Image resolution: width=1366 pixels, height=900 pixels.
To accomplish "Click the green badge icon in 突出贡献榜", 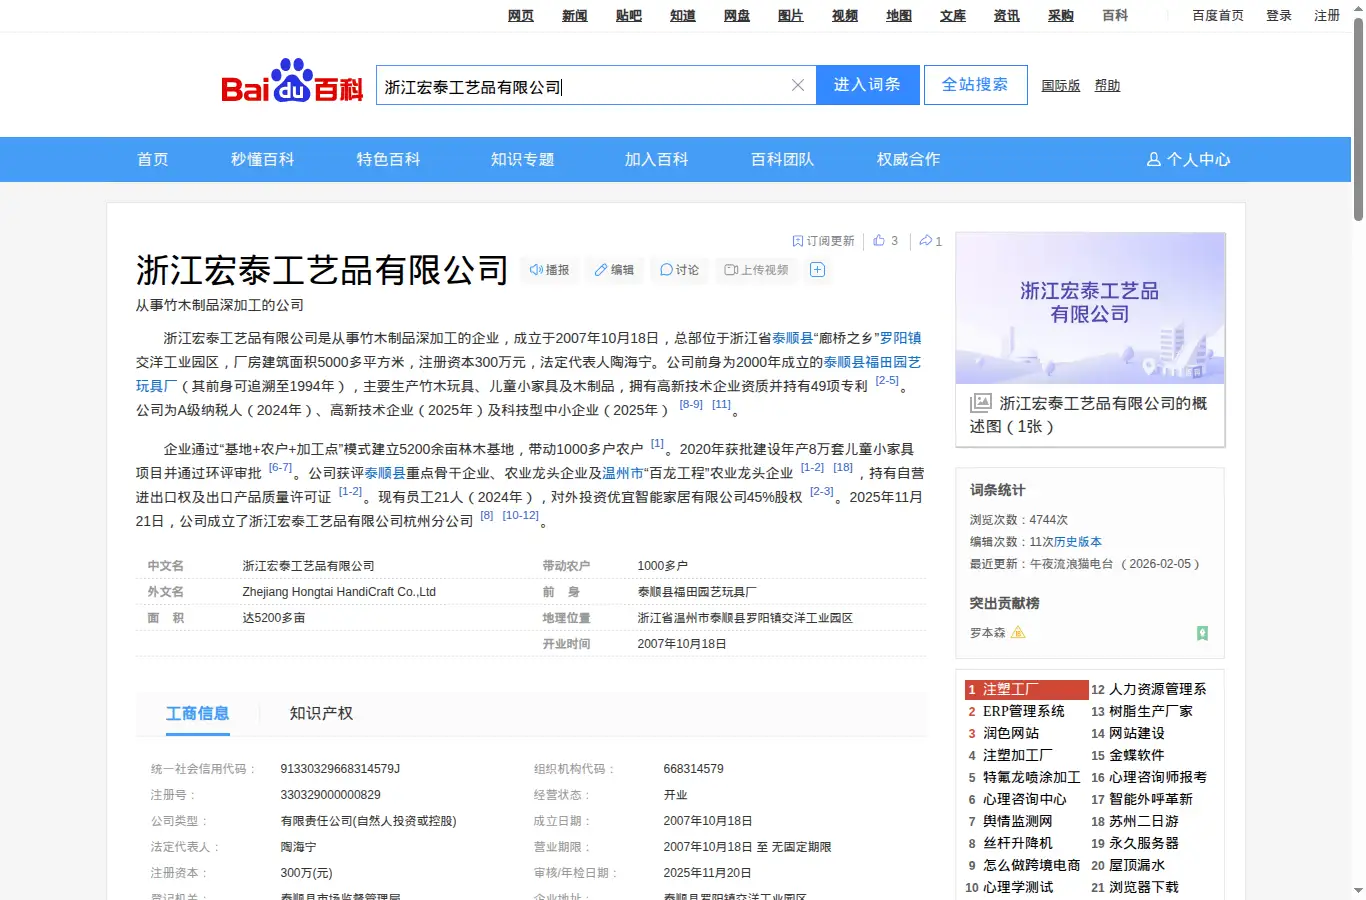I will [x=1202, y=633].
